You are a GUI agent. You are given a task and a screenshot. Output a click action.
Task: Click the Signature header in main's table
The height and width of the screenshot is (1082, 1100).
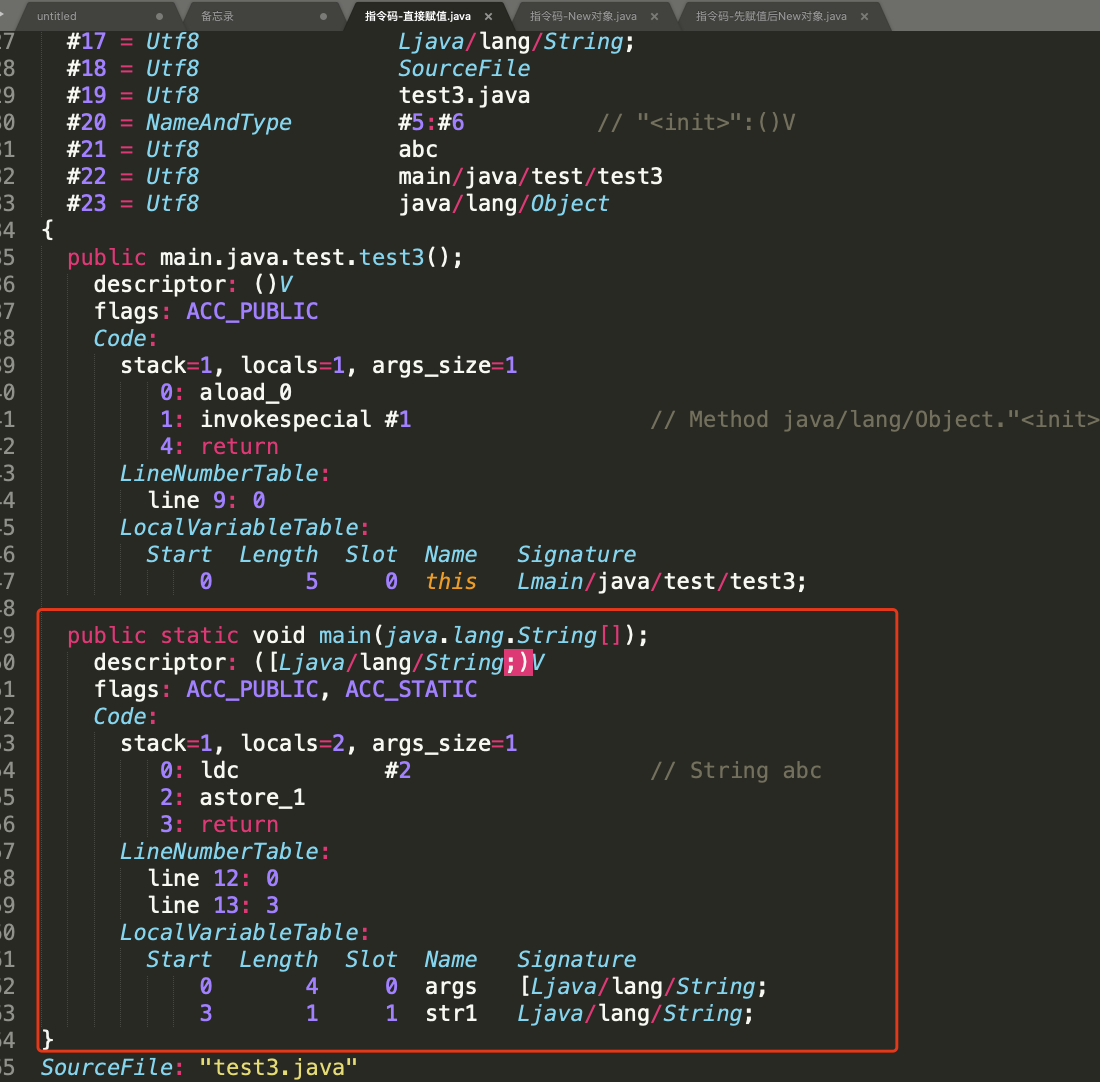[x=577, y=959]
